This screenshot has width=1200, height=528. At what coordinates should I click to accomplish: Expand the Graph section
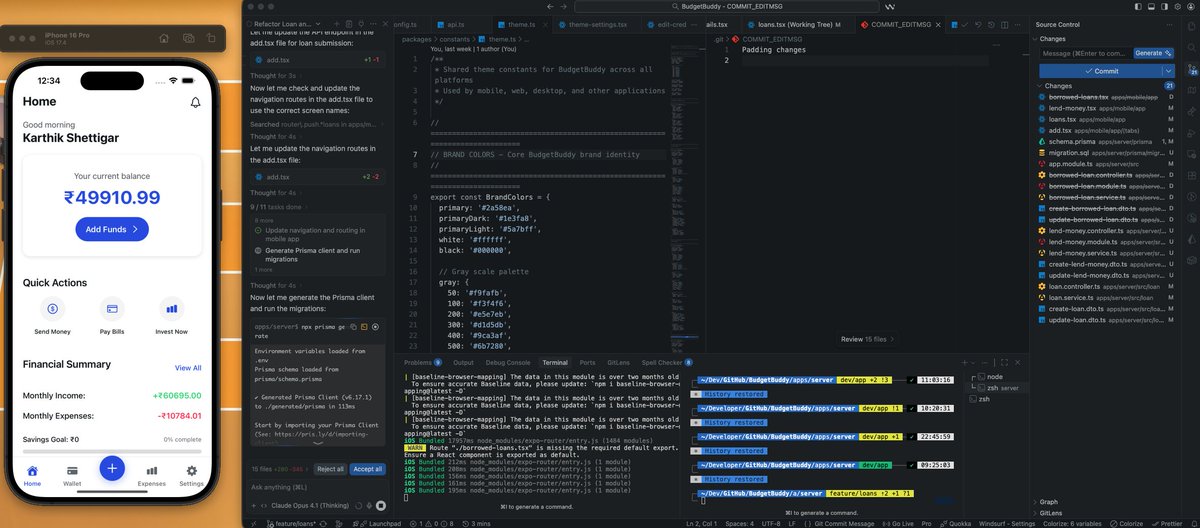point(1050,502)
